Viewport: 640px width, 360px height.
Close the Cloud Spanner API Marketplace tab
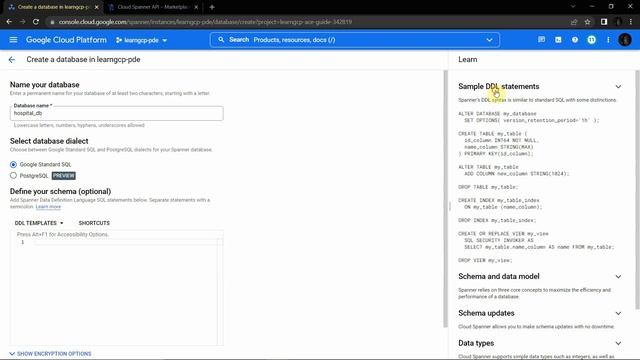click(196, 7)
